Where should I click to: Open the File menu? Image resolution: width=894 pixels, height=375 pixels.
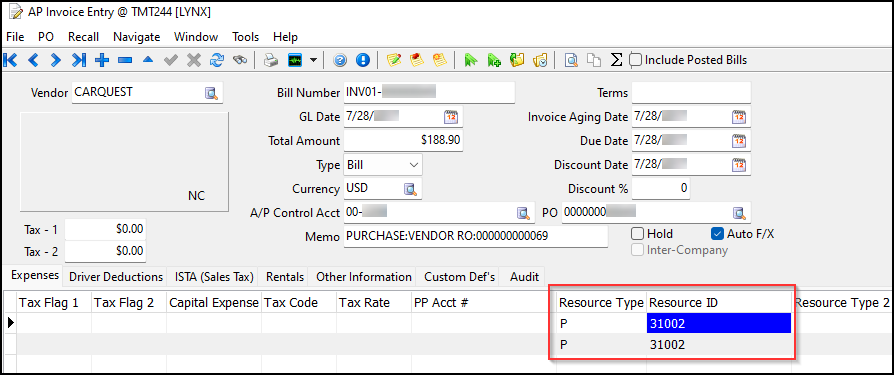(15, 37)
